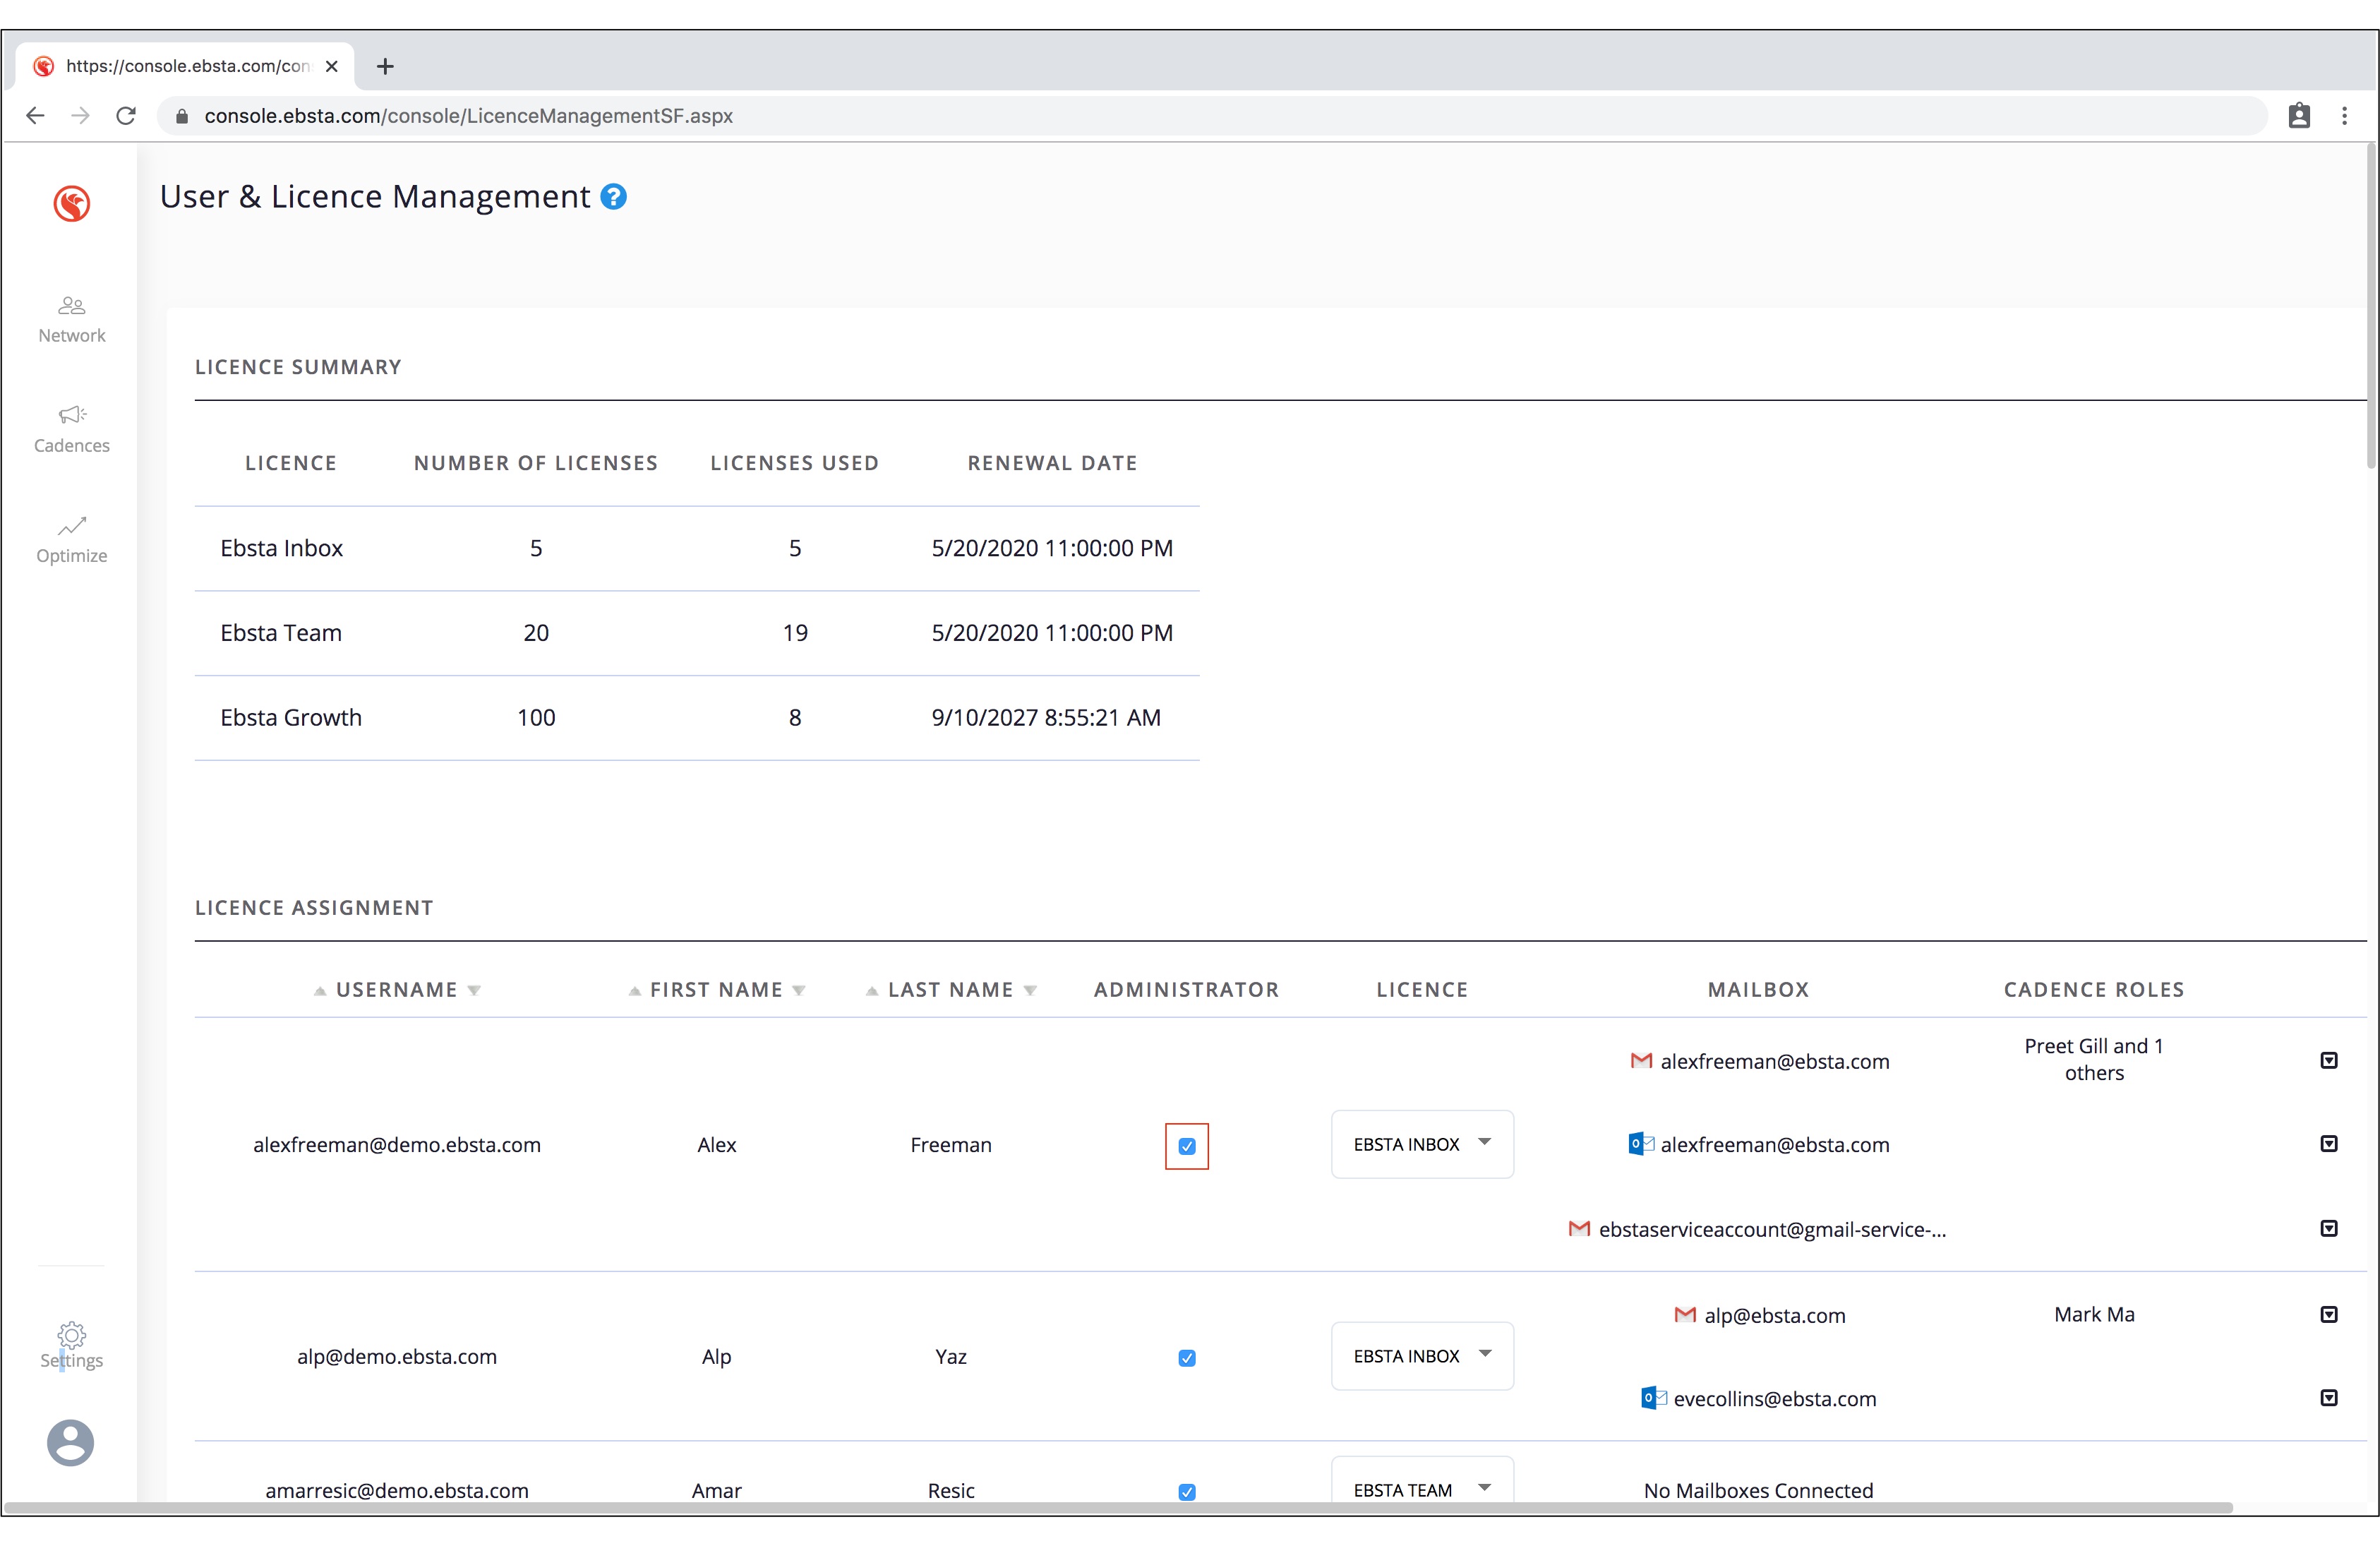This screenshot has height=1546, width=2380.
Task: Open the Network section icon
Action: (71, 305)
